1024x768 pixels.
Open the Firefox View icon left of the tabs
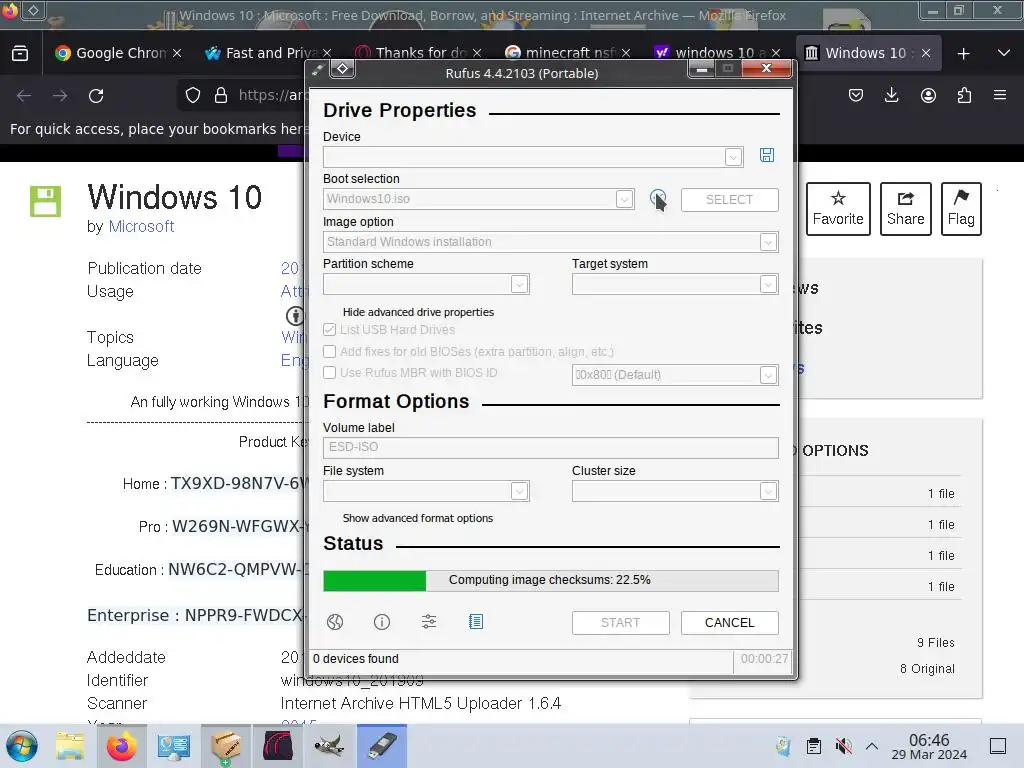click(x=20, y=54)
